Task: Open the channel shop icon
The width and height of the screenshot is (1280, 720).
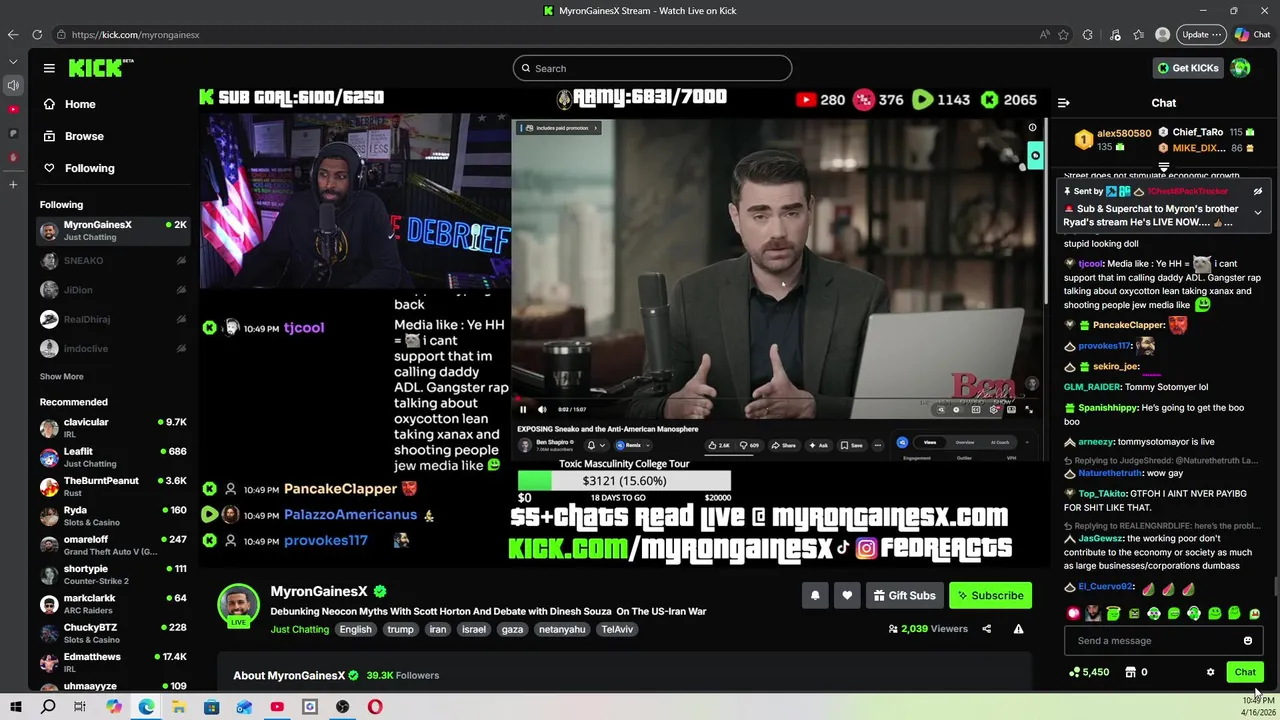Action: pos(1131,672)
